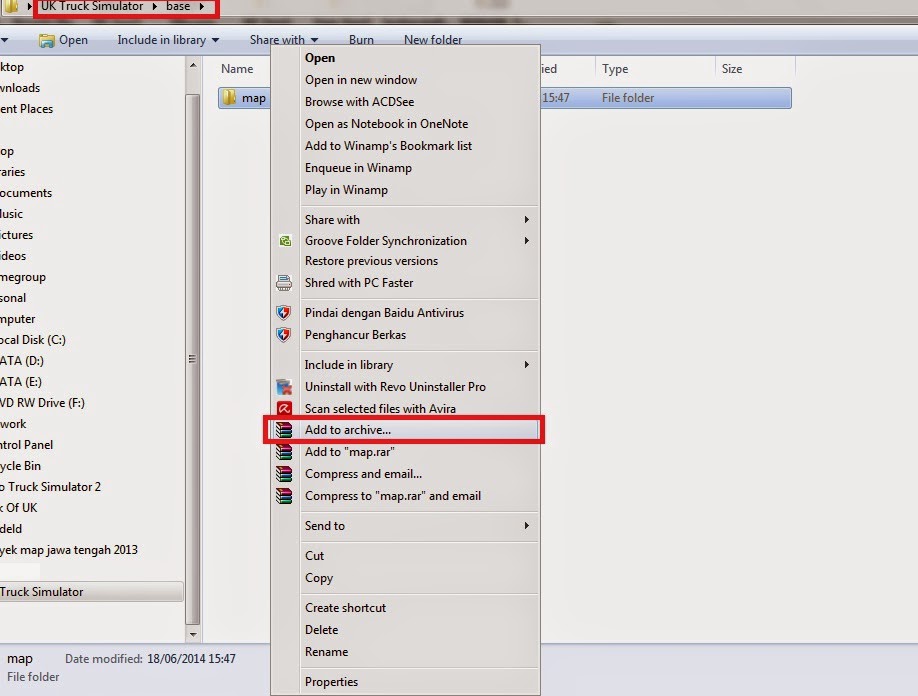
Task: Select Recent Places in navigation pane
Action: click(x=26, y=109)
